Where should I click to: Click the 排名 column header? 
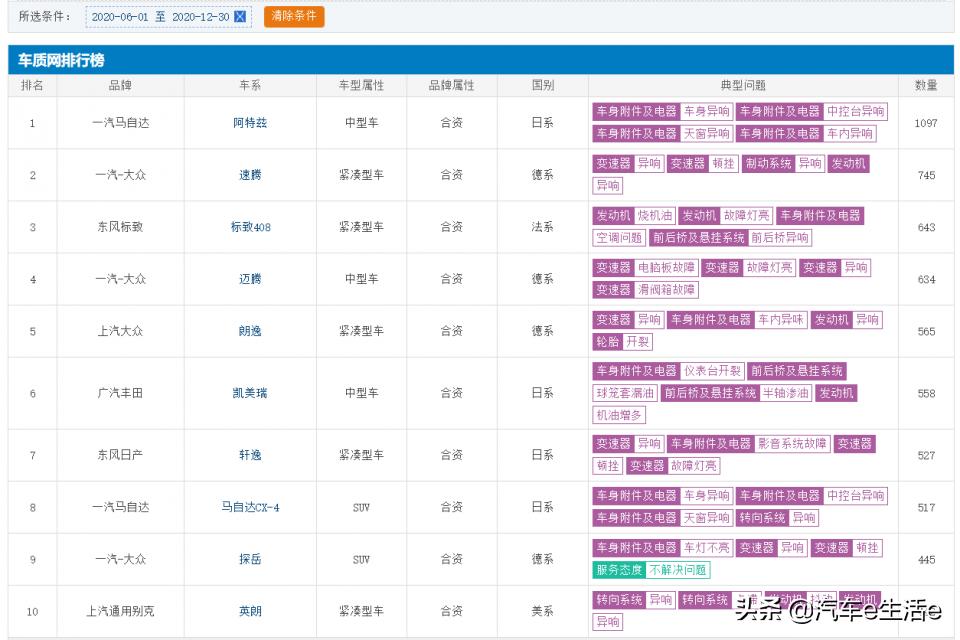(x=32, y=86)
